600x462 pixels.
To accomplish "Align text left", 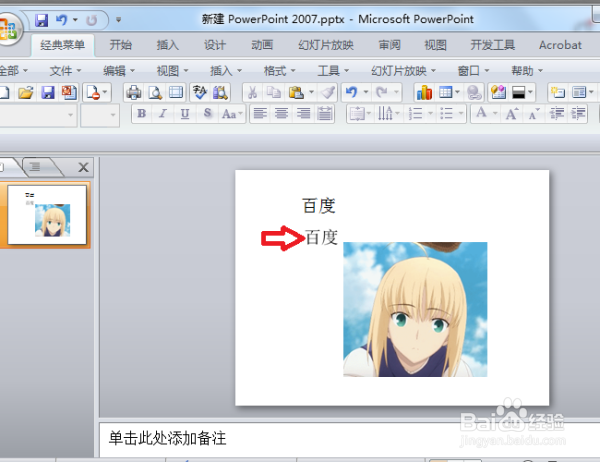I will click(260, 114).
